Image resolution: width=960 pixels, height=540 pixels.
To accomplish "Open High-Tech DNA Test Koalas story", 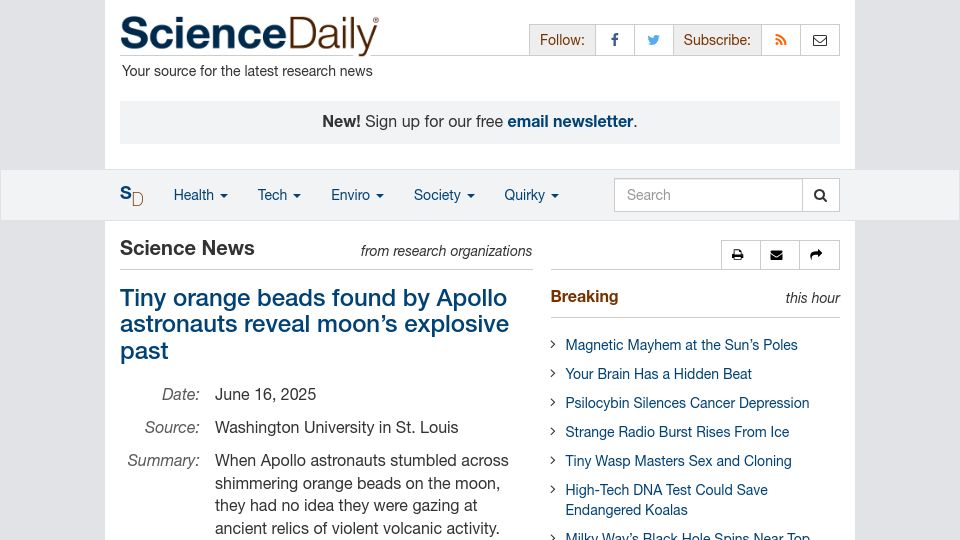I will click(x=666, y=500).
